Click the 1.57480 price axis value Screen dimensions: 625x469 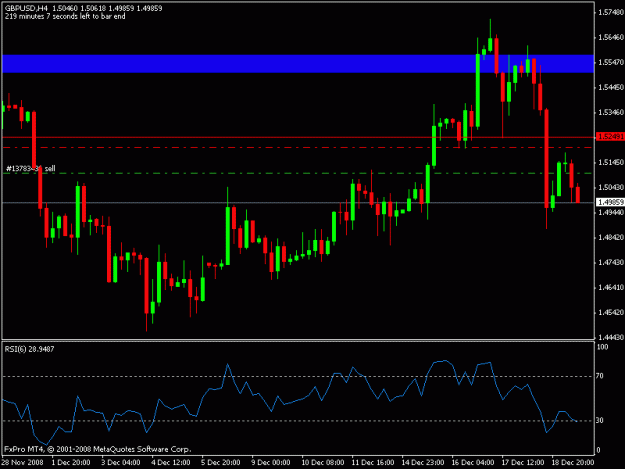click(x=611, y=12)
